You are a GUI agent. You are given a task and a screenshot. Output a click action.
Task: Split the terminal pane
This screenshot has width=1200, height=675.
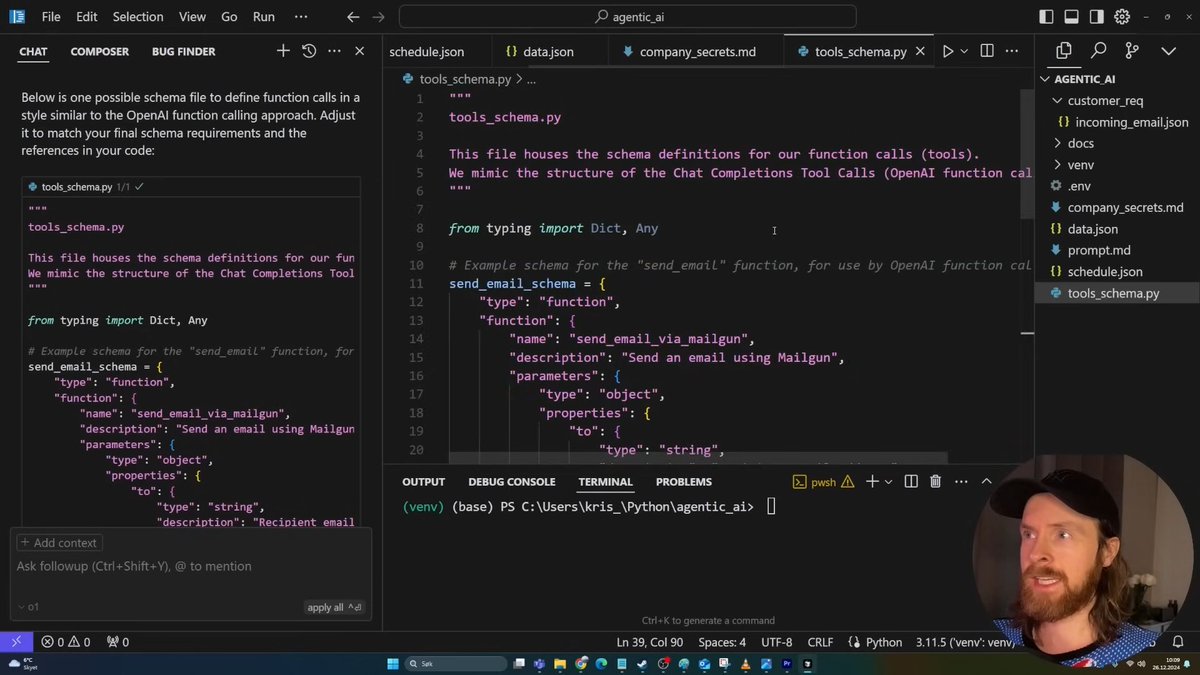[x=911, y=482]
